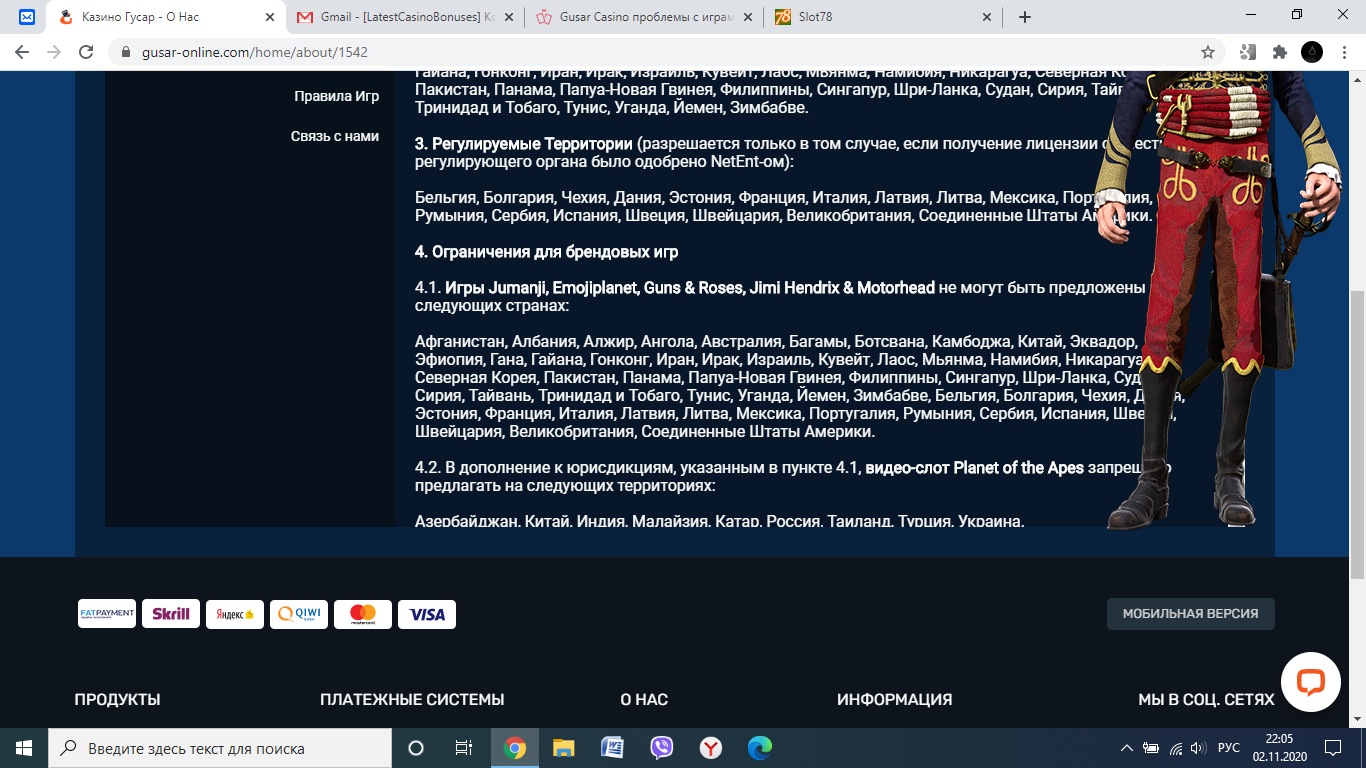Click the bold text видео-слот Planet of the Apes

tap(975, 468)
